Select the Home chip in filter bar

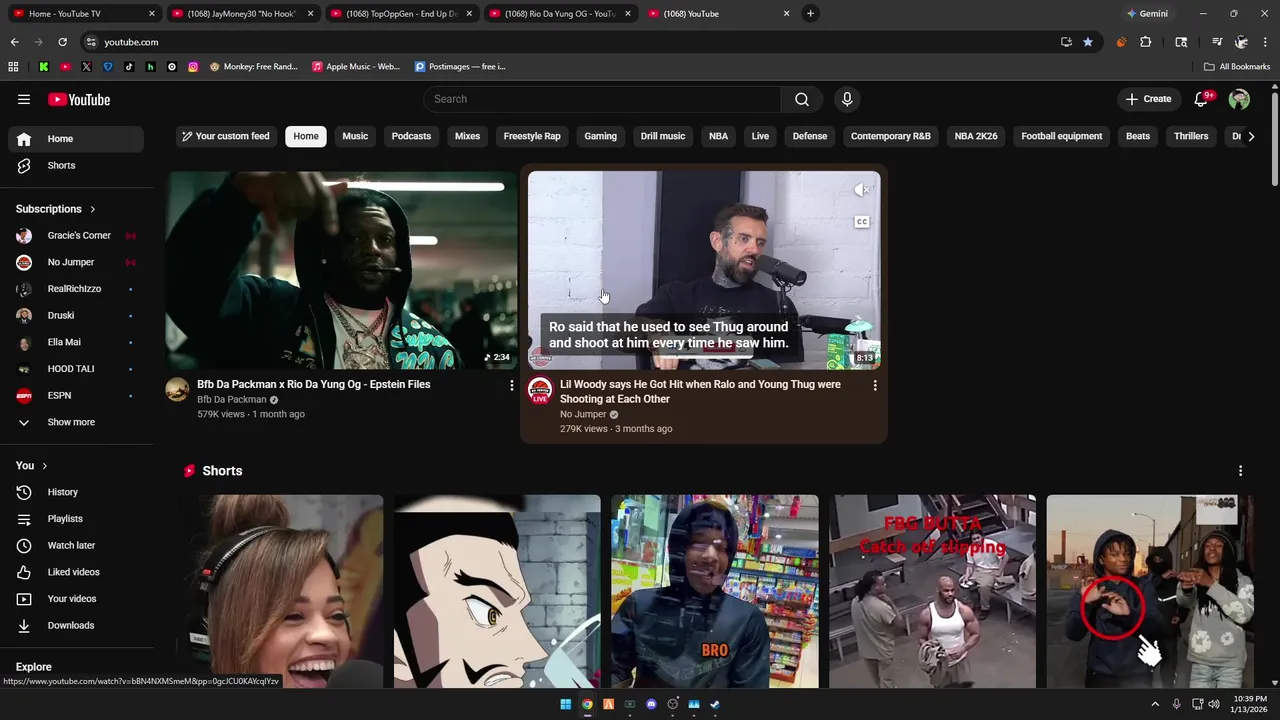(x=306, y=136)
